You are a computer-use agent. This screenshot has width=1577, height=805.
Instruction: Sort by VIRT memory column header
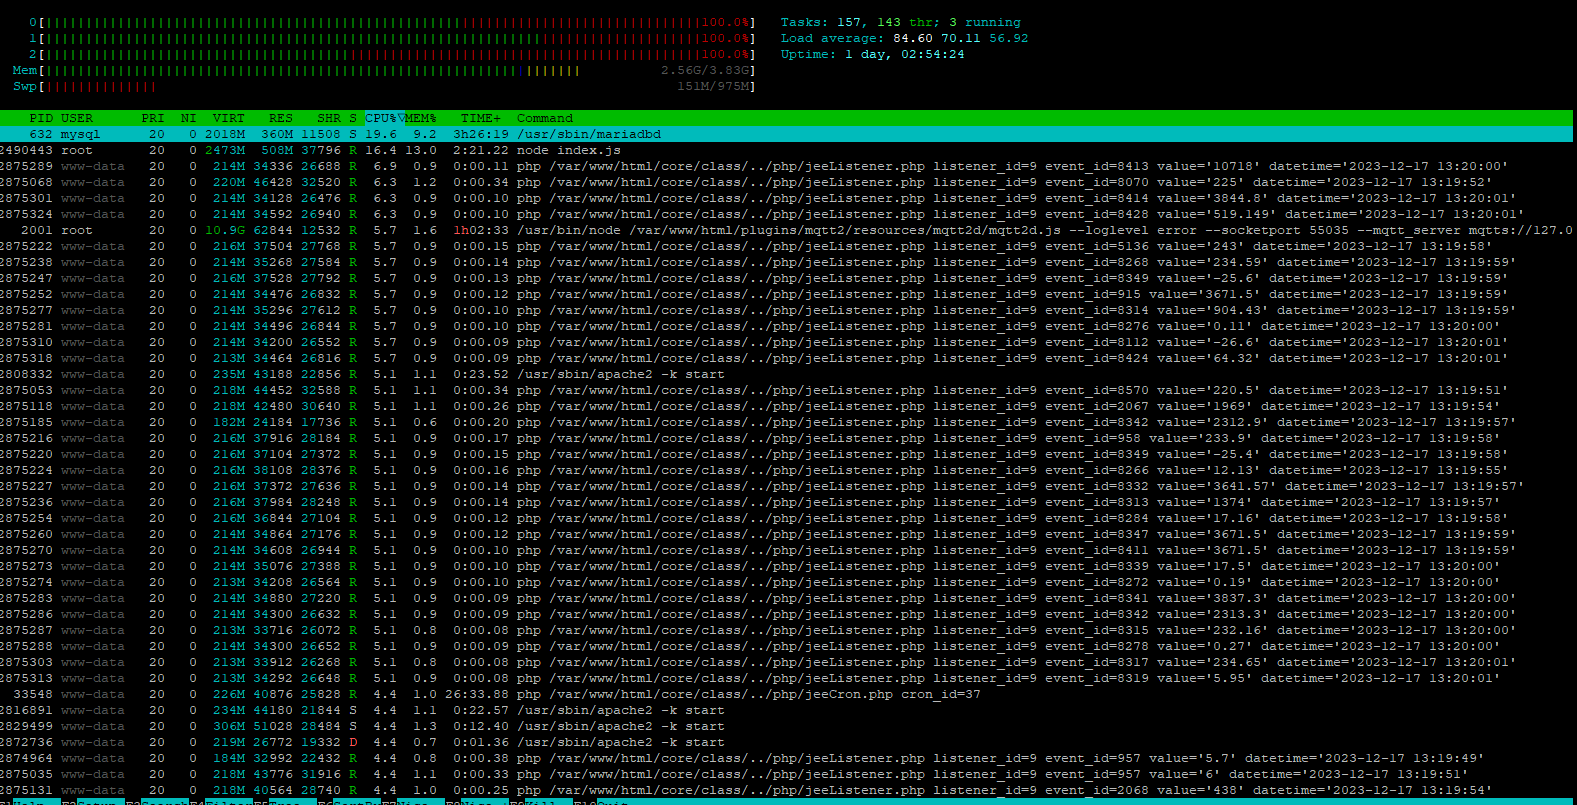(229, 118)
